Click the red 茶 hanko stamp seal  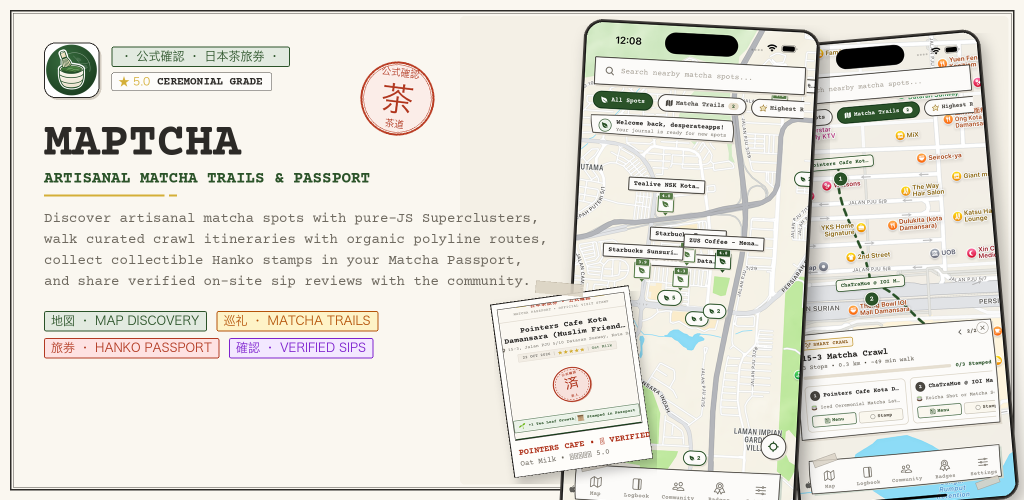coord(397,99)
